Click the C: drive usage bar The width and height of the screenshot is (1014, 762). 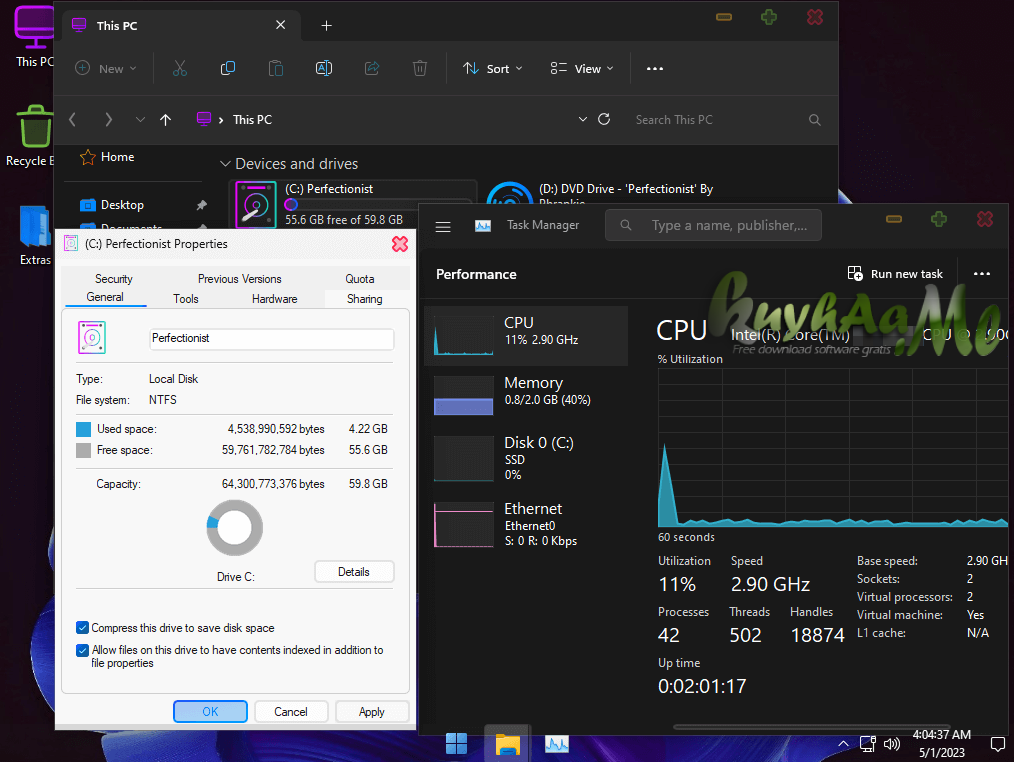point(378,204)
